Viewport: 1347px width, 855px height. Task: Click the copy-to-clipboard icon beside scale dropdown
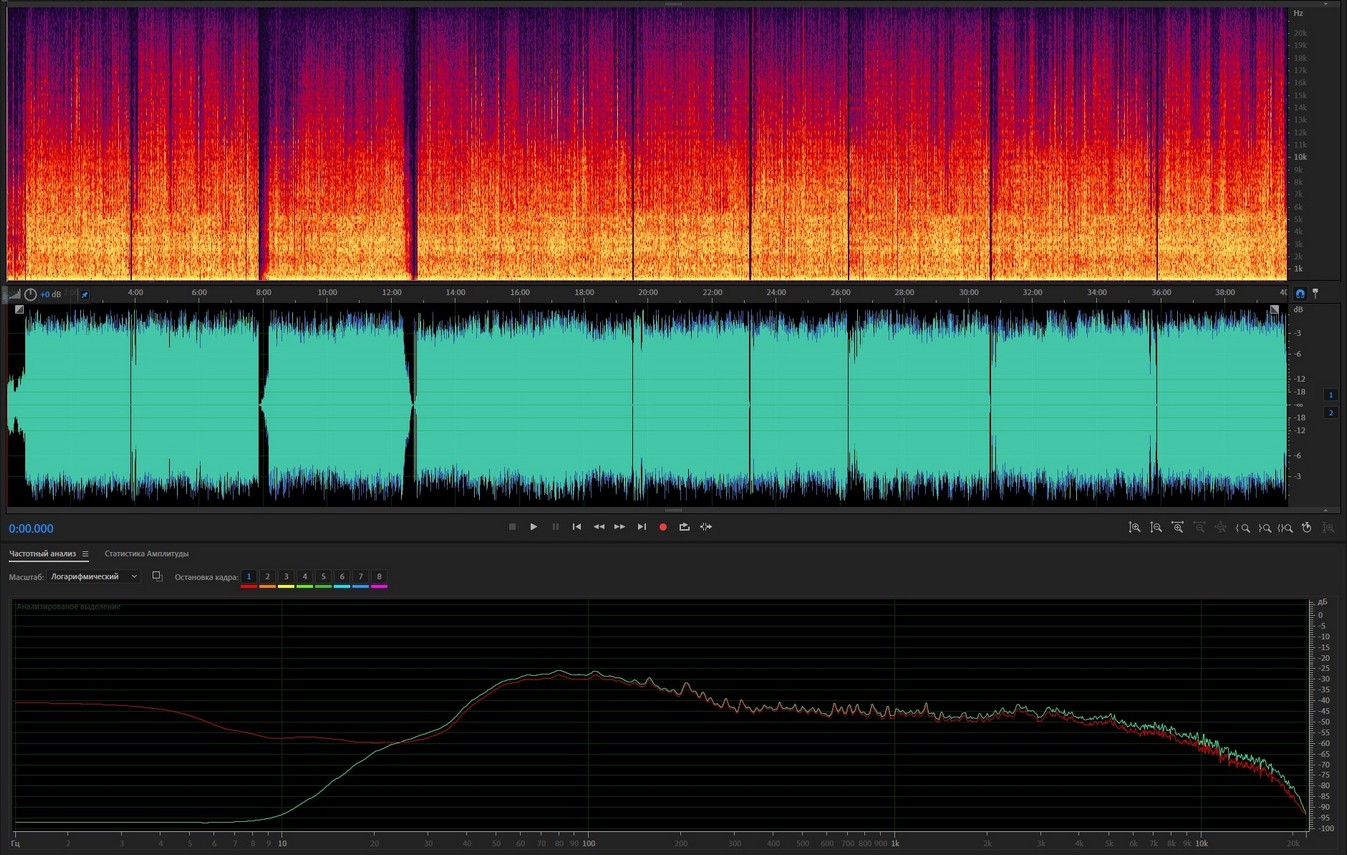(157, 577)
